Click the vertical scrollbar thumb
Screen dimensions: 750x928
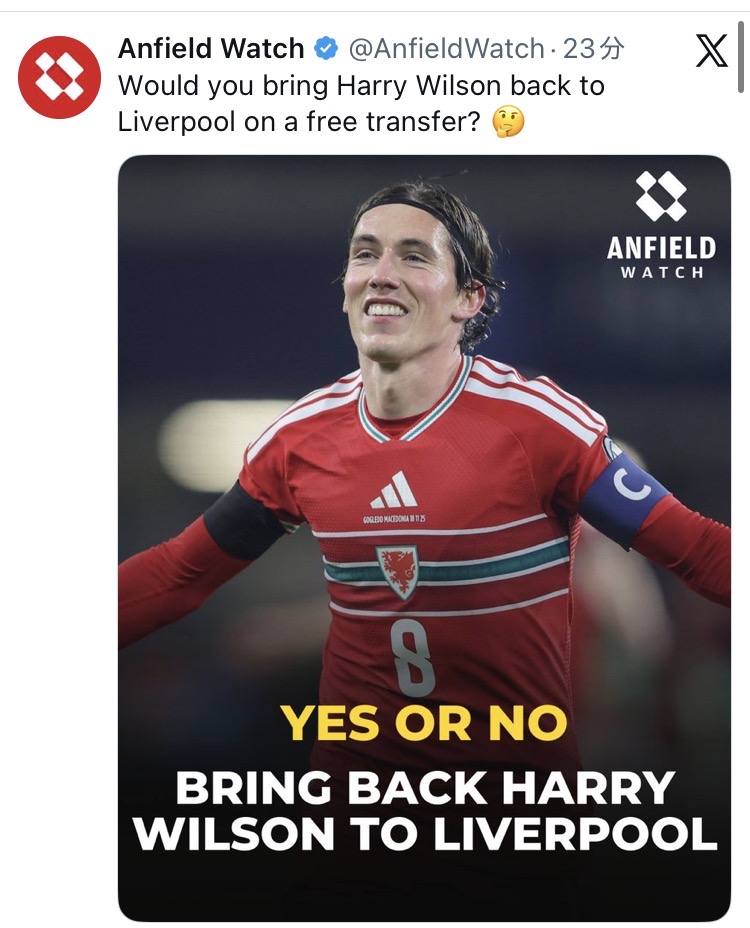(x=741, y=57)
